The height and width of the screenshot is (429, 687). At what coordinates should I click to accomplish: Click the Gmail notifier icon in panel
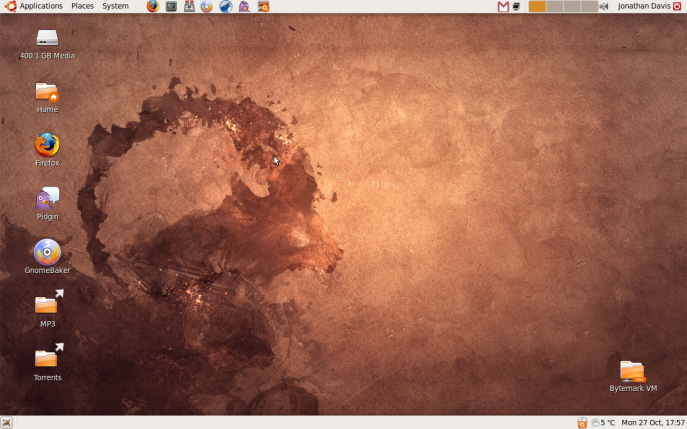[503, 6]
